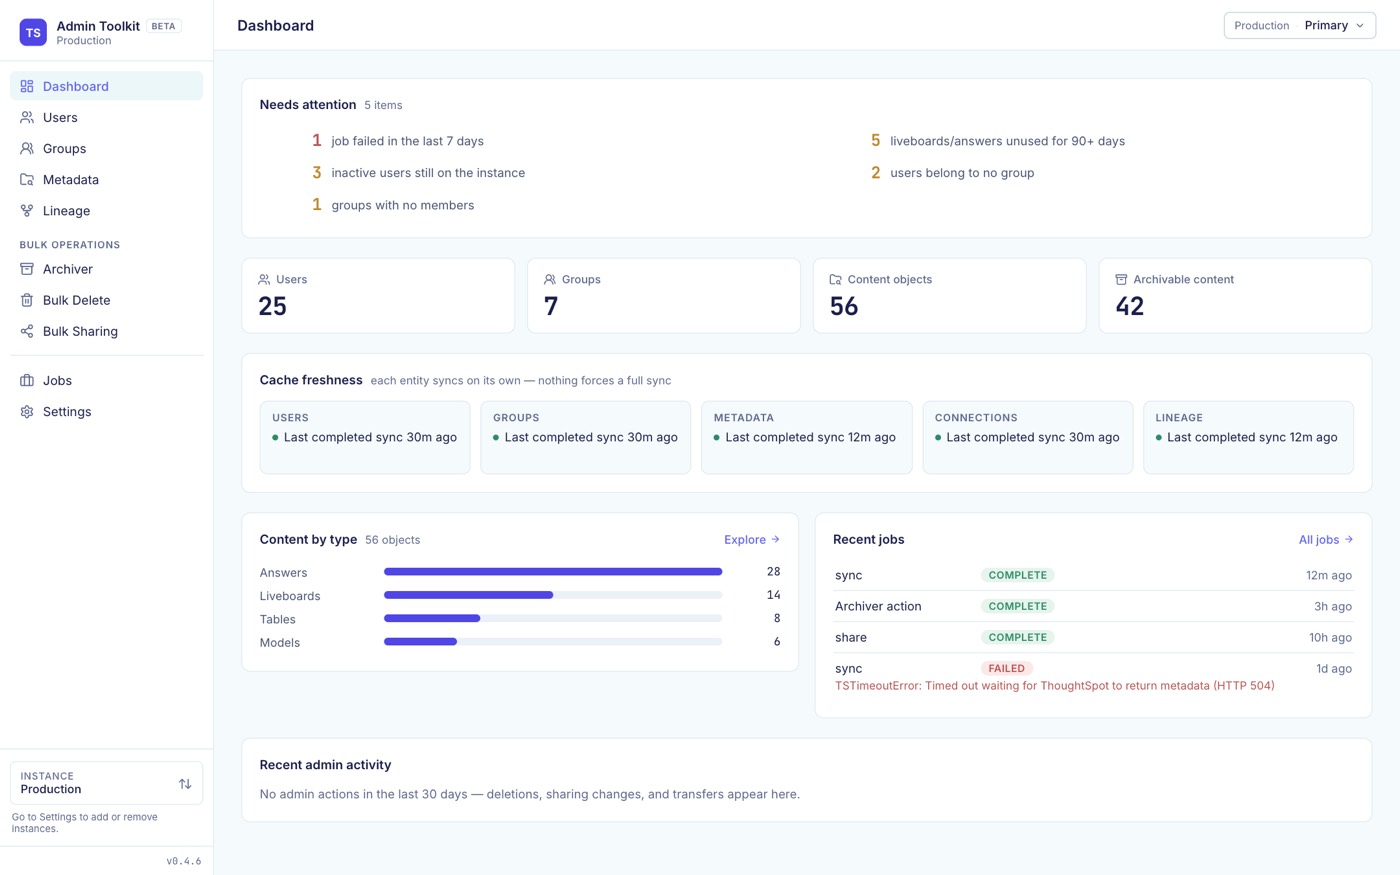Go to the Metadata page
Viewport: 1400px width, 875px height.
click(x=106, y=179)
